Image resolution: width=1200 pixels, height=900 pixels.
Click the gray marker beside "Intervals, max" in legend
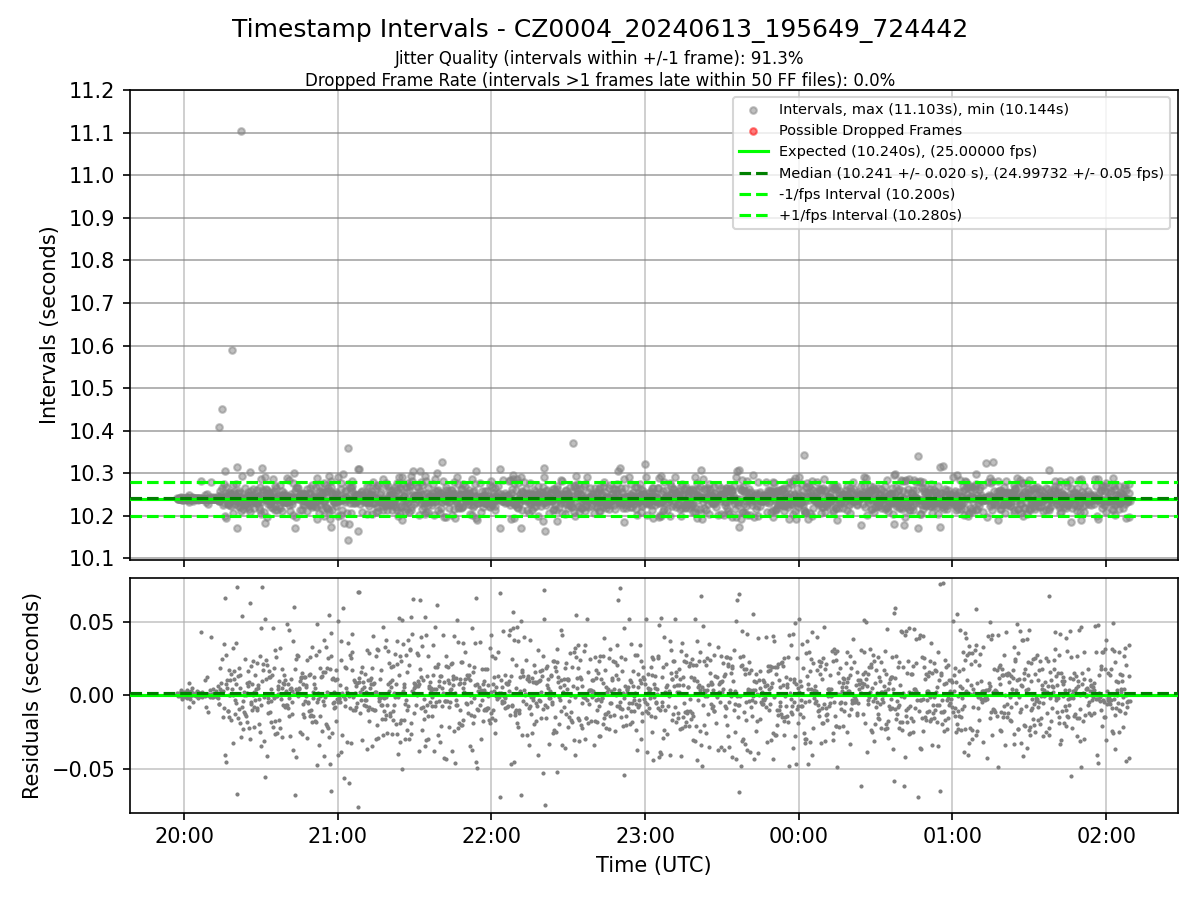pos(754,110)
